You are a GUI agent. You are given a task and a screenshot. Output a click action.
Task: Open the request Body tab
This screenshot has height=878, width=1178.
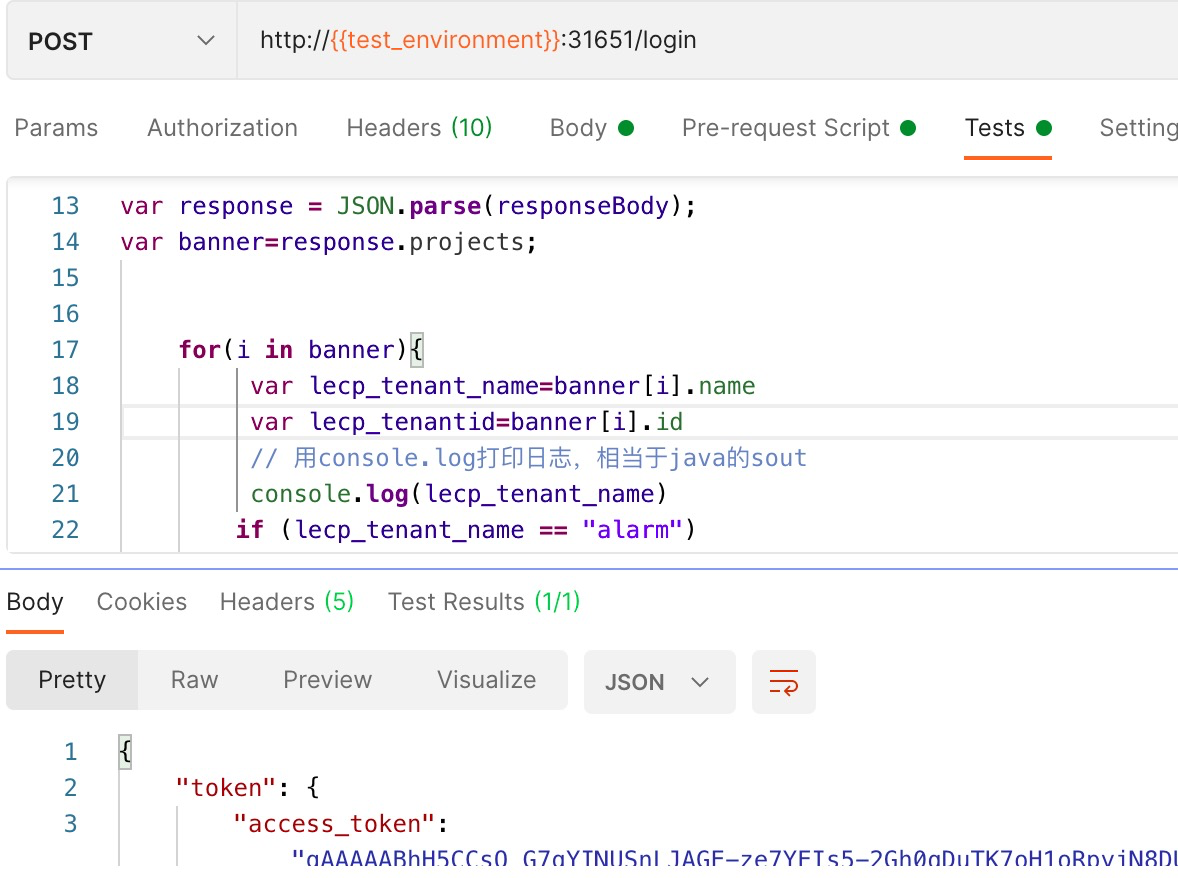tap(592, 128)
